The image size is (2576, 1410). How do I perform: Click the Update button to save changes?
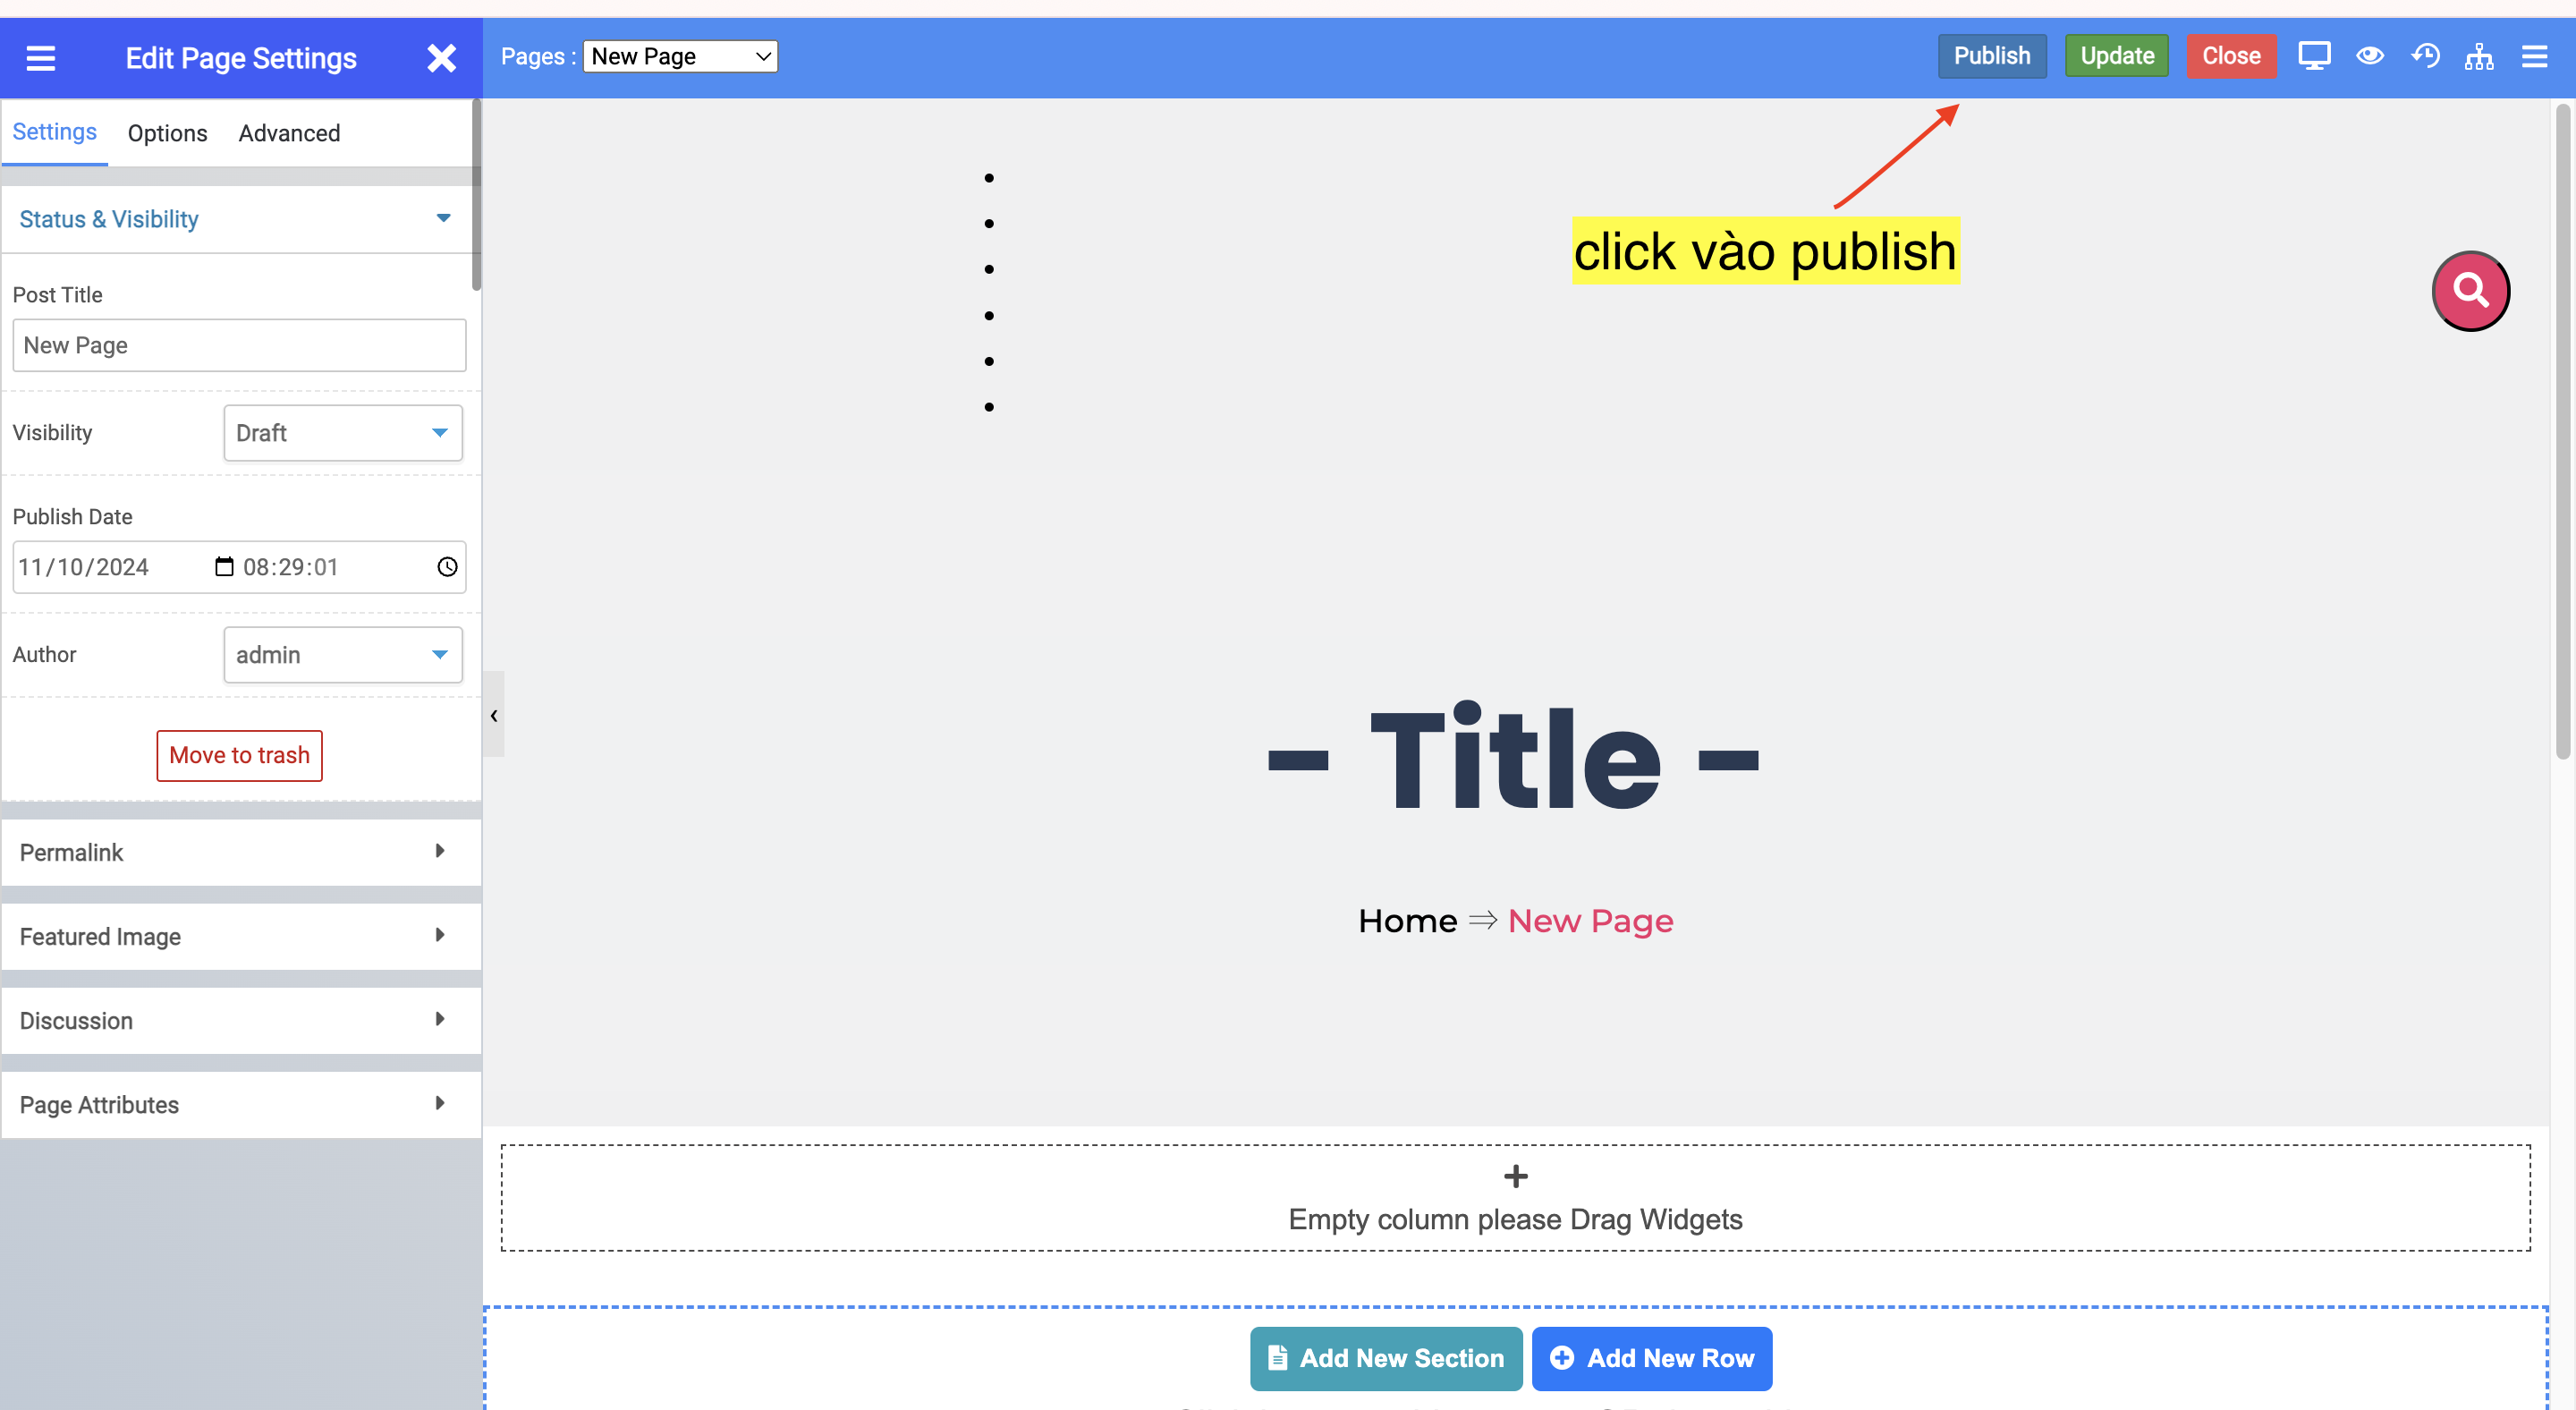(x=2118, y=55)
